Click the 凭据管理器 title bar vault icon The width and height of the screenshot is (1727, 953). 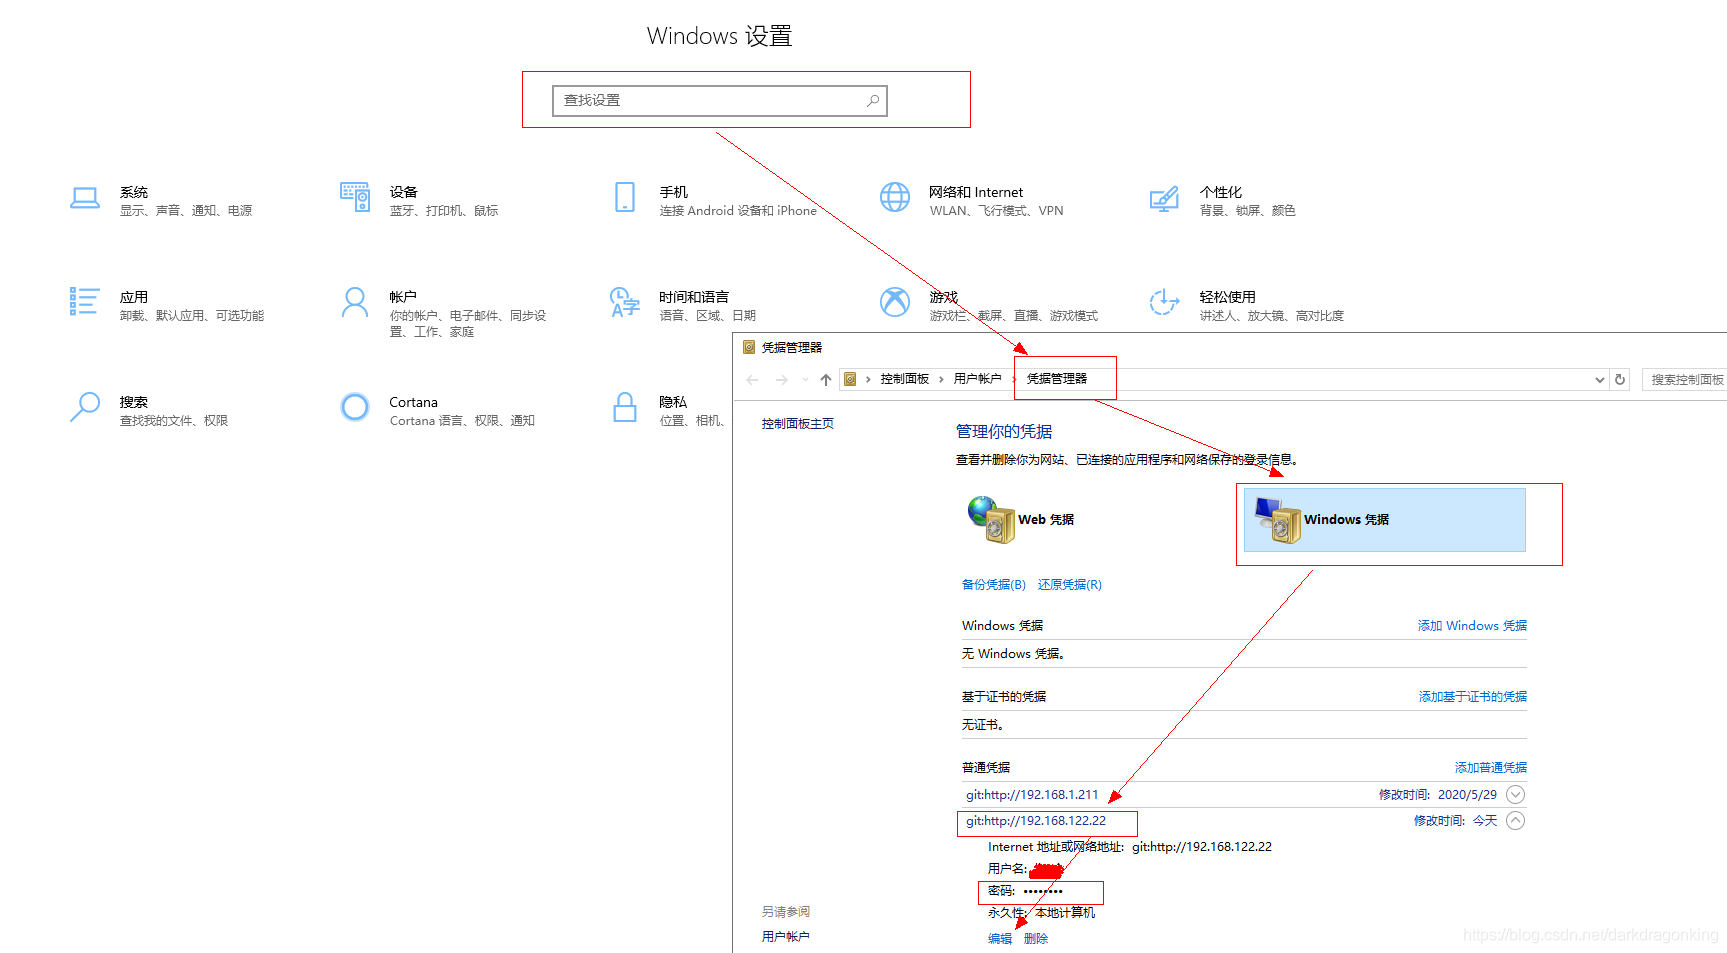[x=749, y=347]
